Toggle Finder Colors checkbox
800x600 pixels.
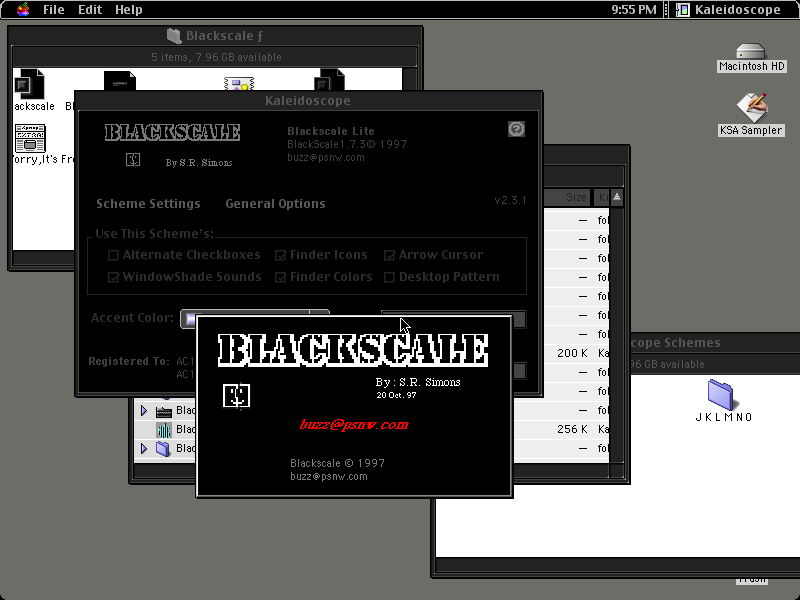click(x=280, y=277)
